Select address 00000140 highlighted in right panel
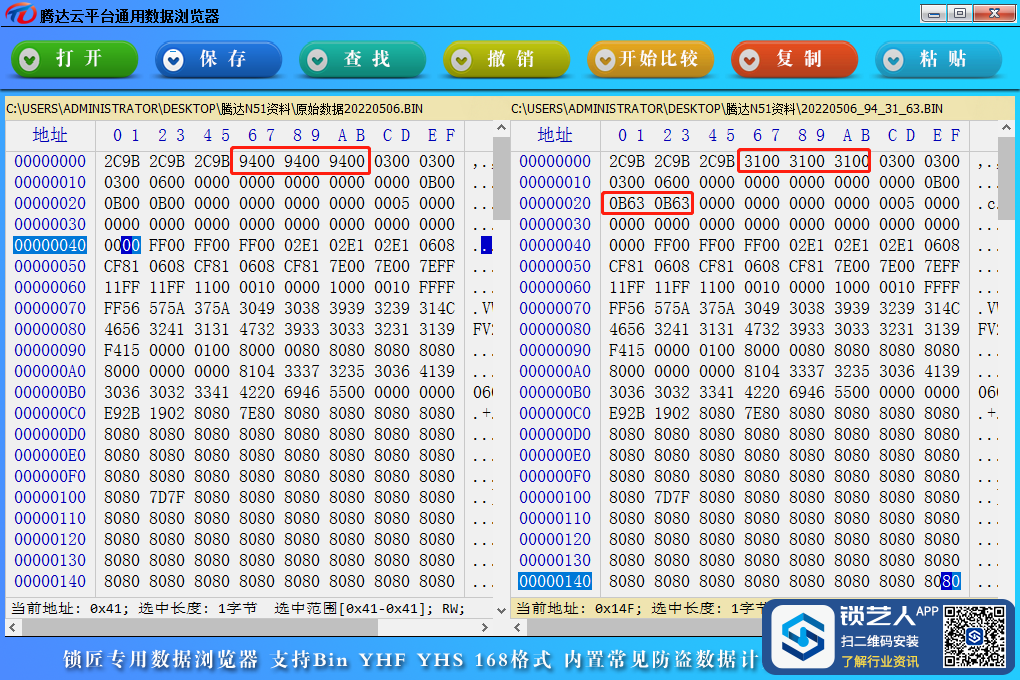This screenshot has width=1020, height=680. point(555,581)
